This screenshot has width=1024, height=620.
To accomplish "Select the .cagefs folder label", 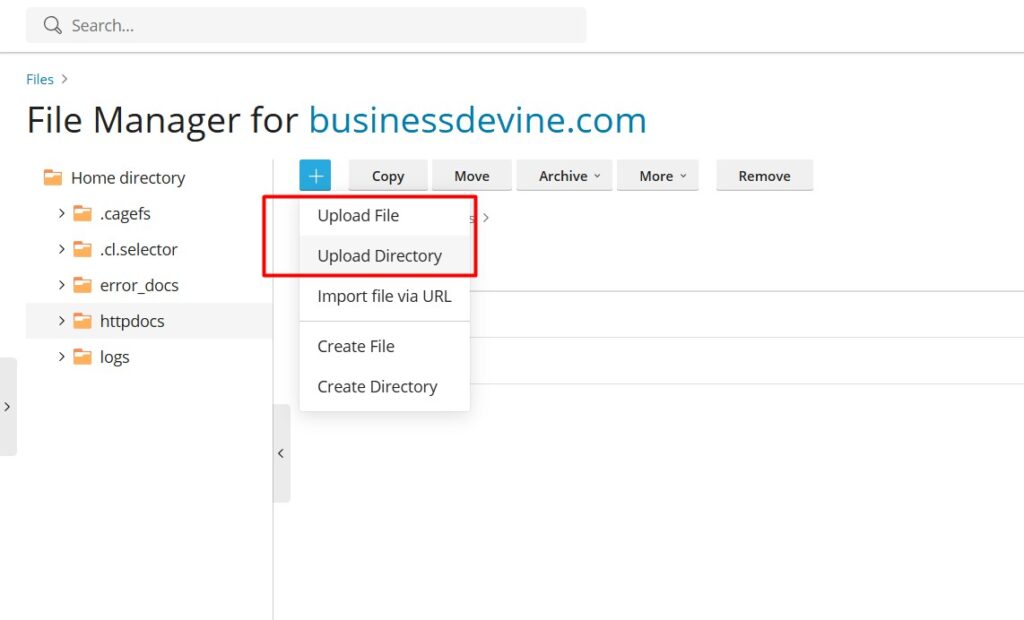I will (125, 214).
